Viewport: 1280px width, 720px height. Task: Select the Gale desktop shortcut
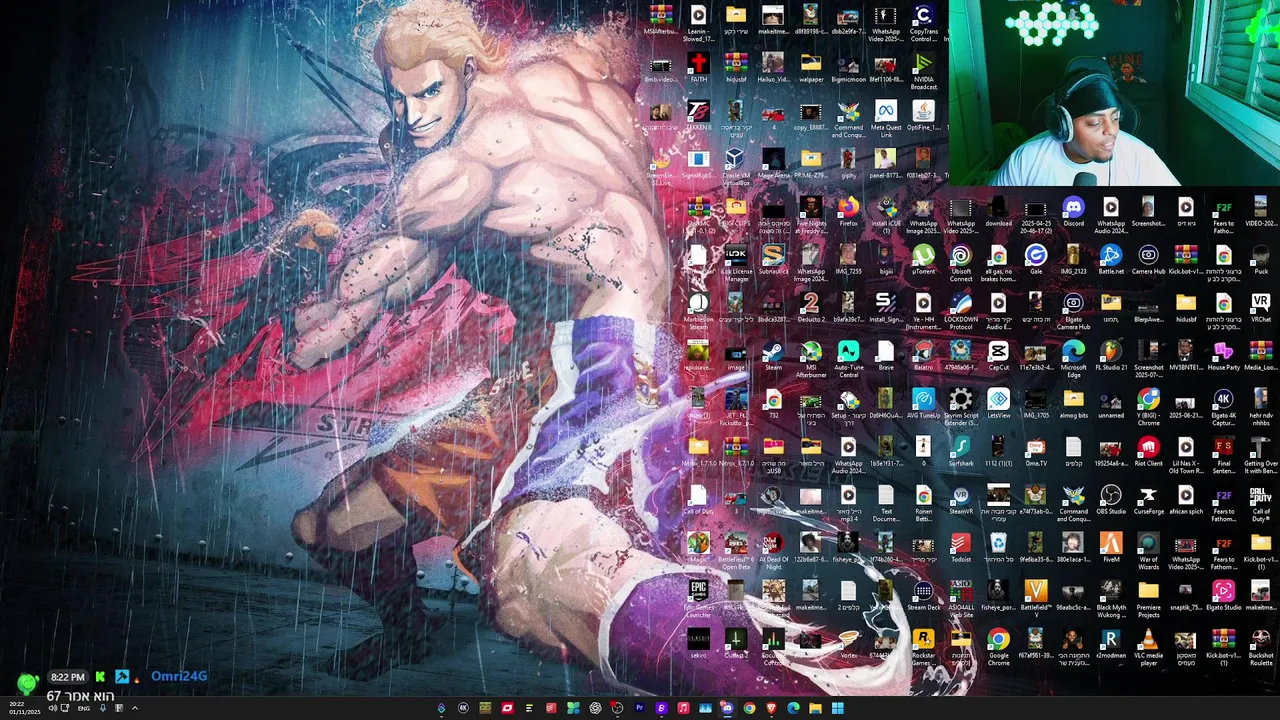(x=1036, y=261)
